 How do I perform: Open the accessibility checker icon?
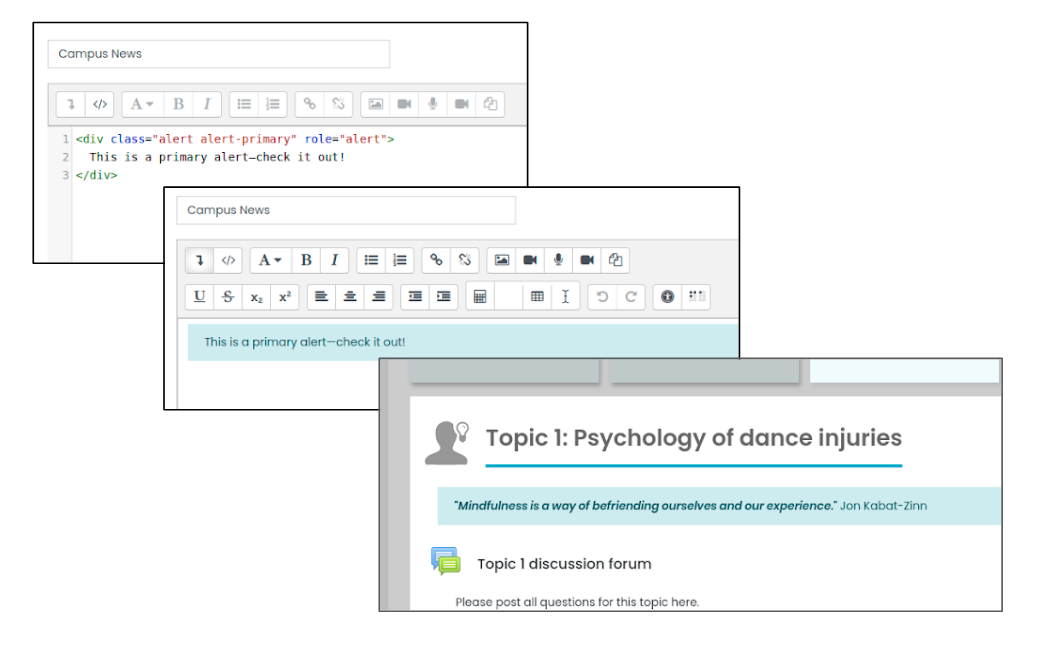667,297
